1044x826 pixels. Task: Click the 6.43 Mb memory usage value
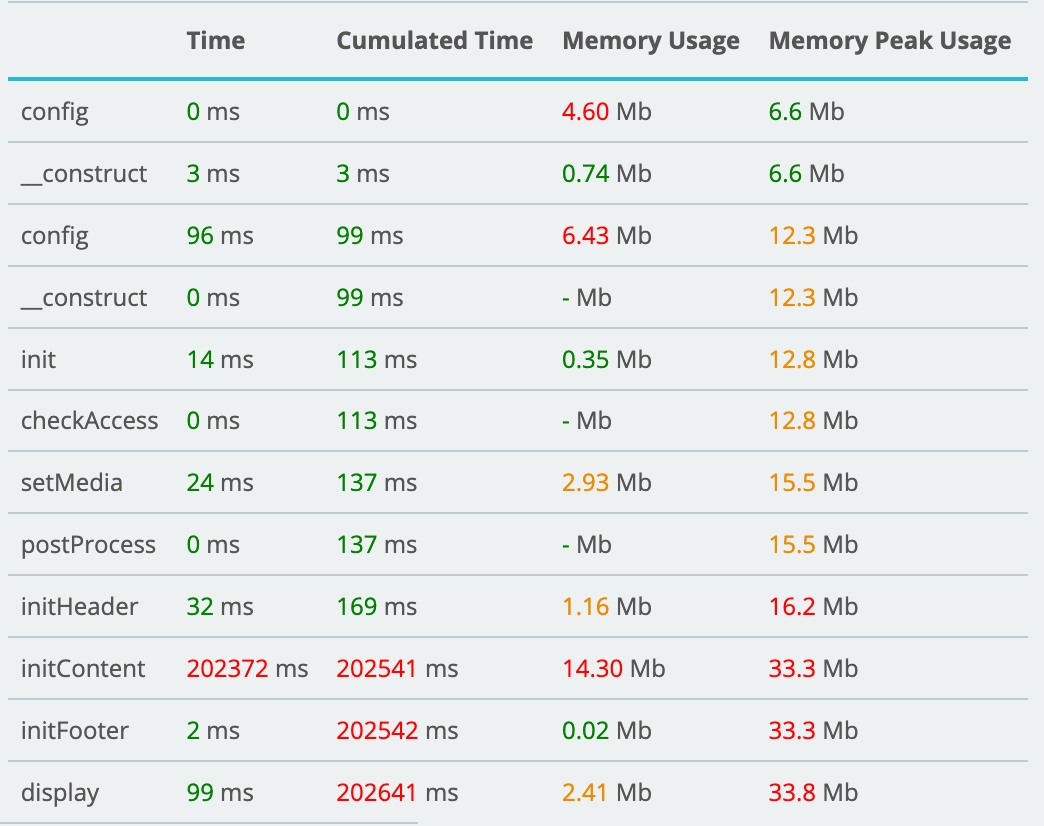click(606, 236)
